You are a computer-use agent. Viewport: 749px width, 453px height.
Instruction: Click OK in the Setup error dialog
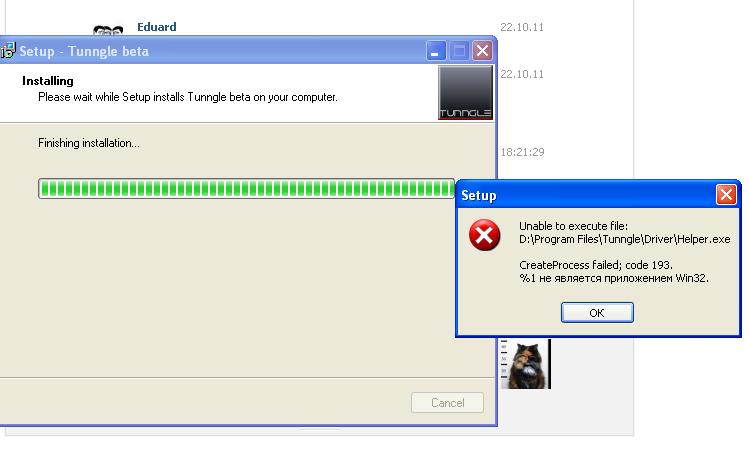(x=597, y=313)
